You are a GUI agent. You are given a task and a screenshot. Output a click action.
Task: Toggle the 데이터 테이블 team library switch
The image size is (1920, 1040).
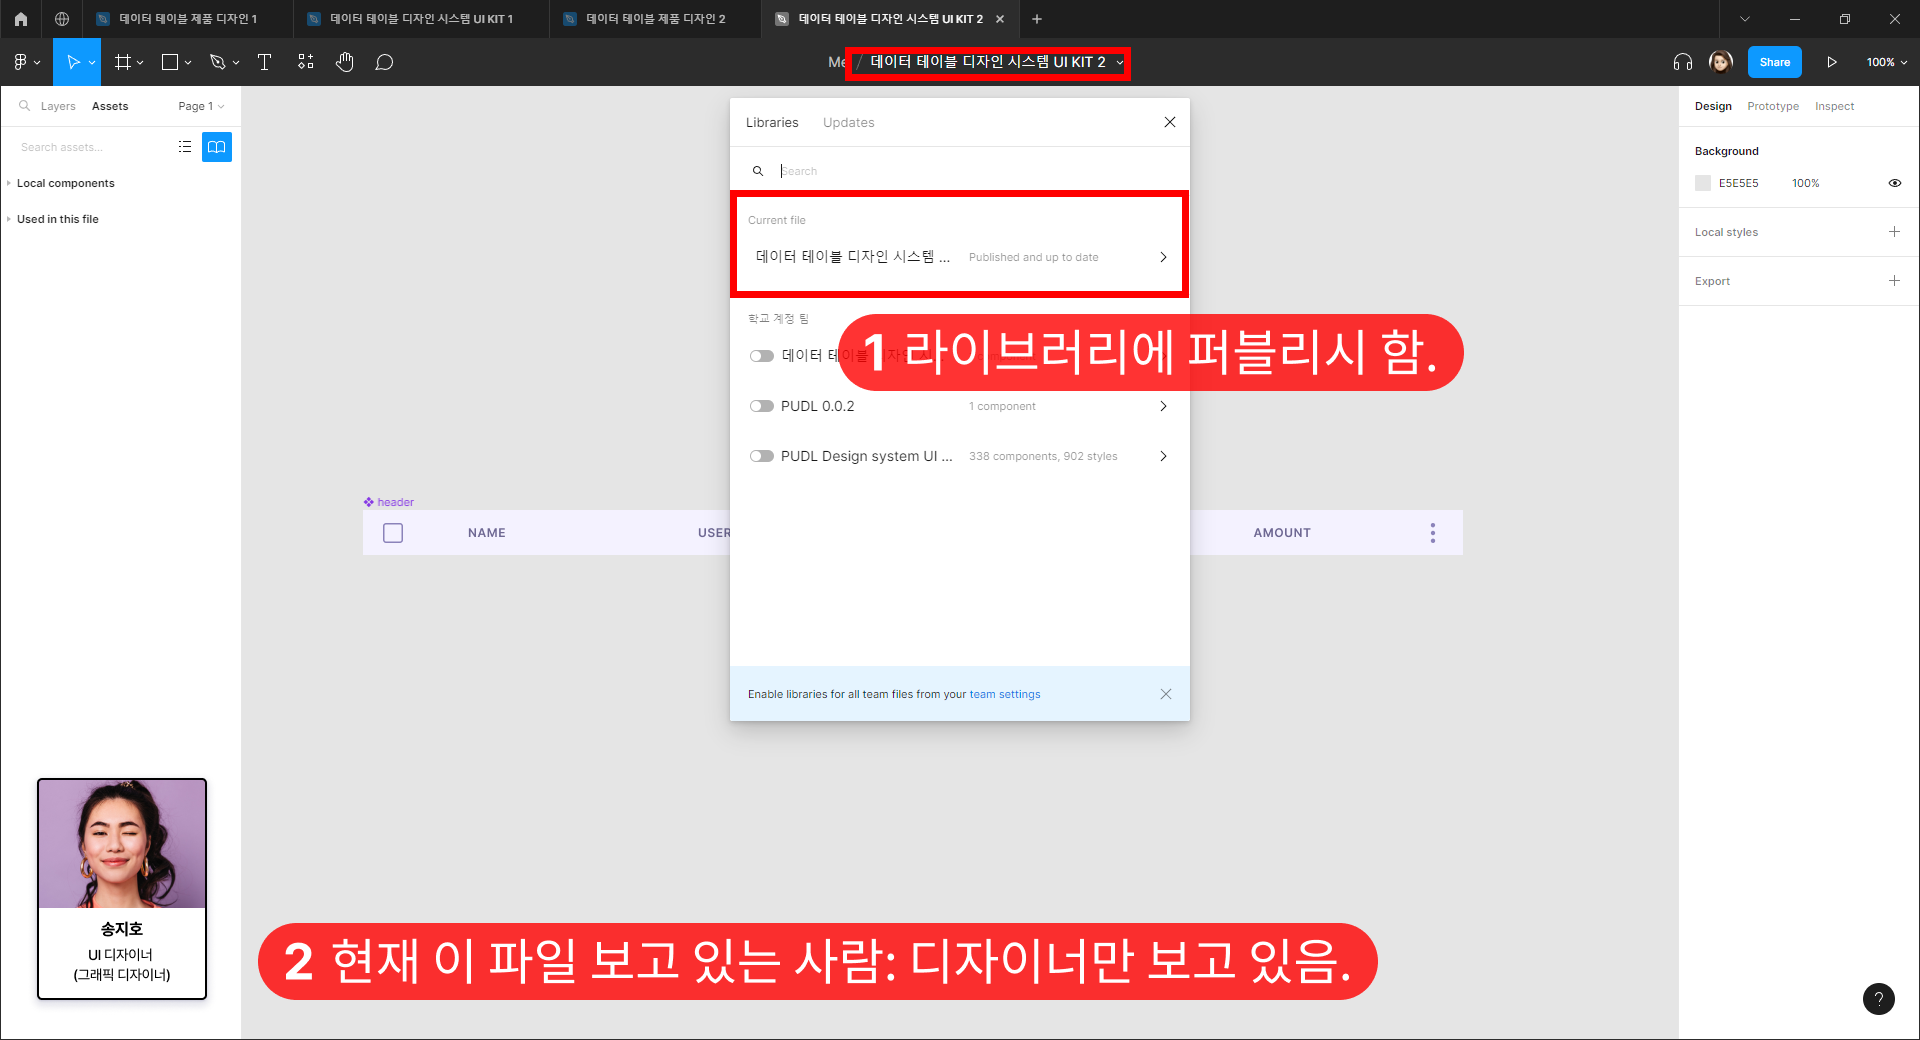[x=762, y=356]
